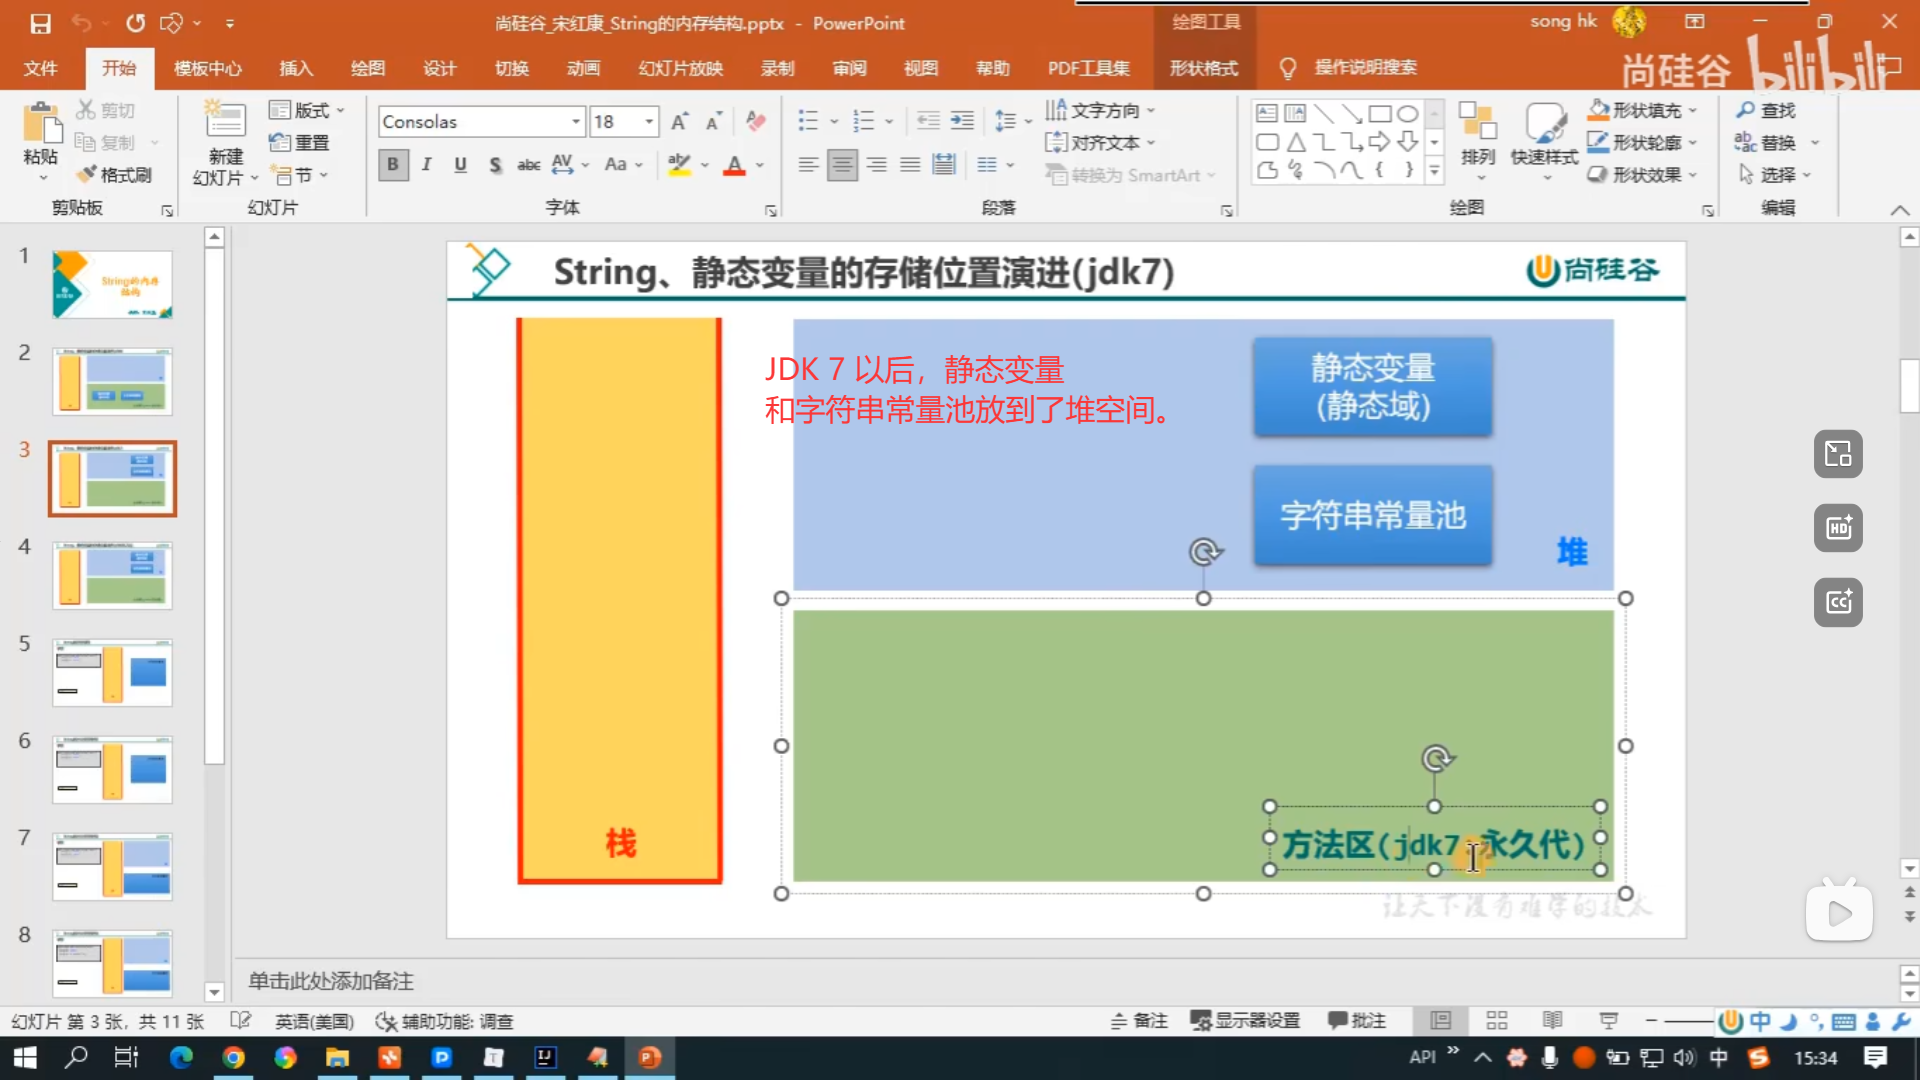Open Slide Sorter view in the status bar
1920x1080 pixels.
point(1497,1020)
